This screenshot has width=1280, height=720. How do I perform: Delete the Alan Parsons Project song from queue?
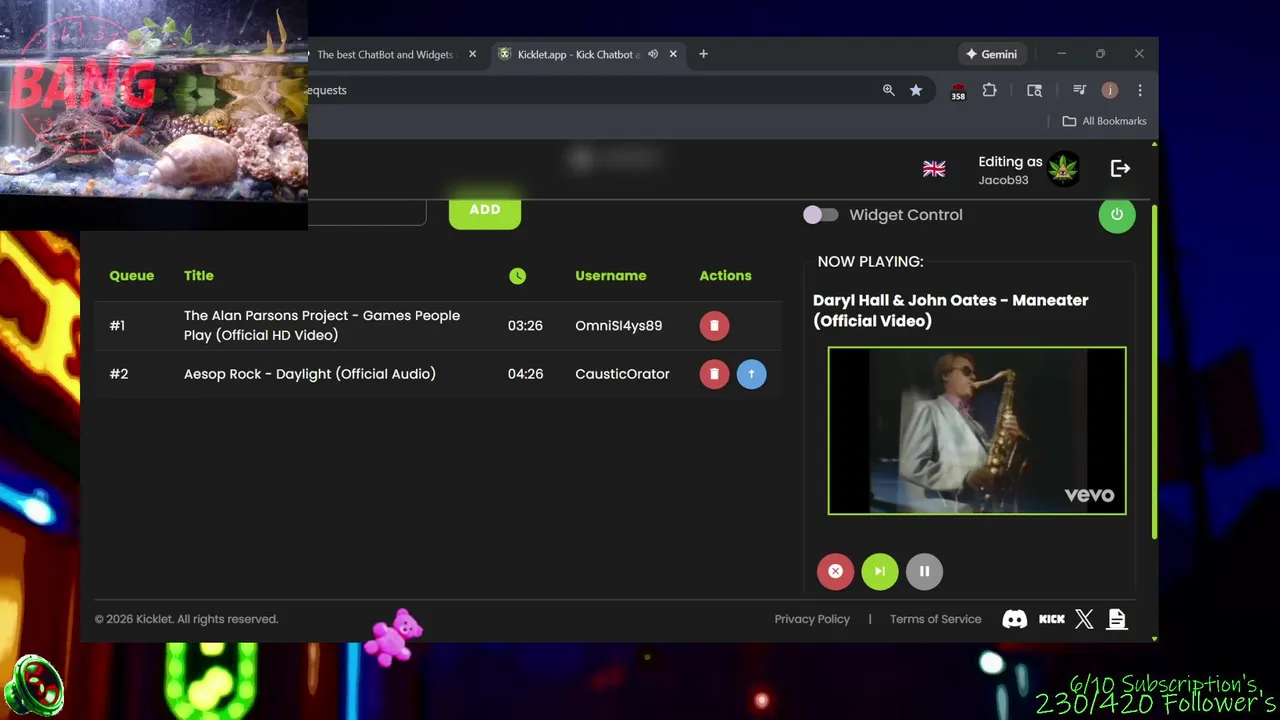coord(714,325)
